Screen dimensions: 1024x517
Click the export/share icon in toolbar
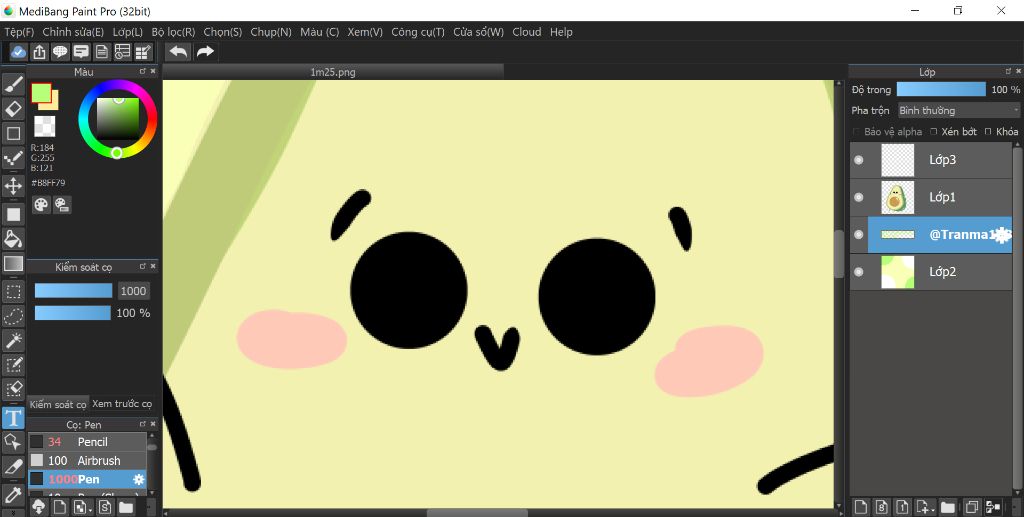click(x=39, y=52)
